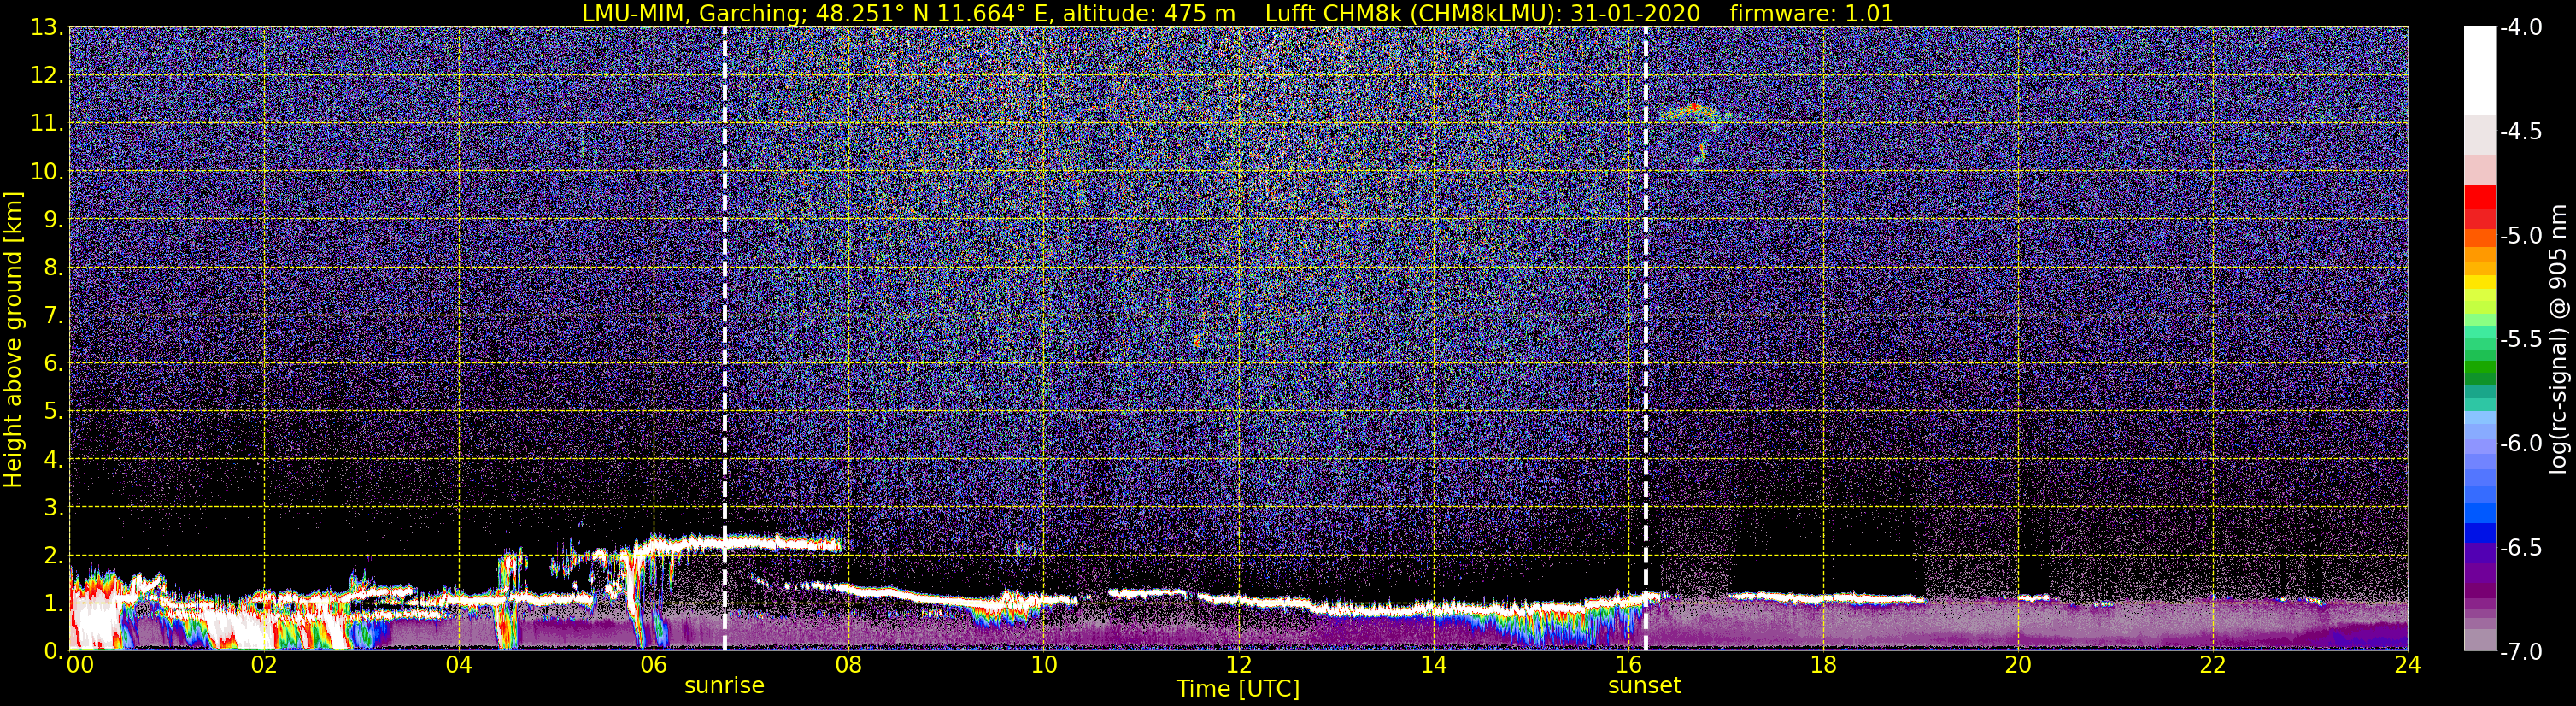
Task: Click the '13.' height axis tick label
Action: click(46, 28)
